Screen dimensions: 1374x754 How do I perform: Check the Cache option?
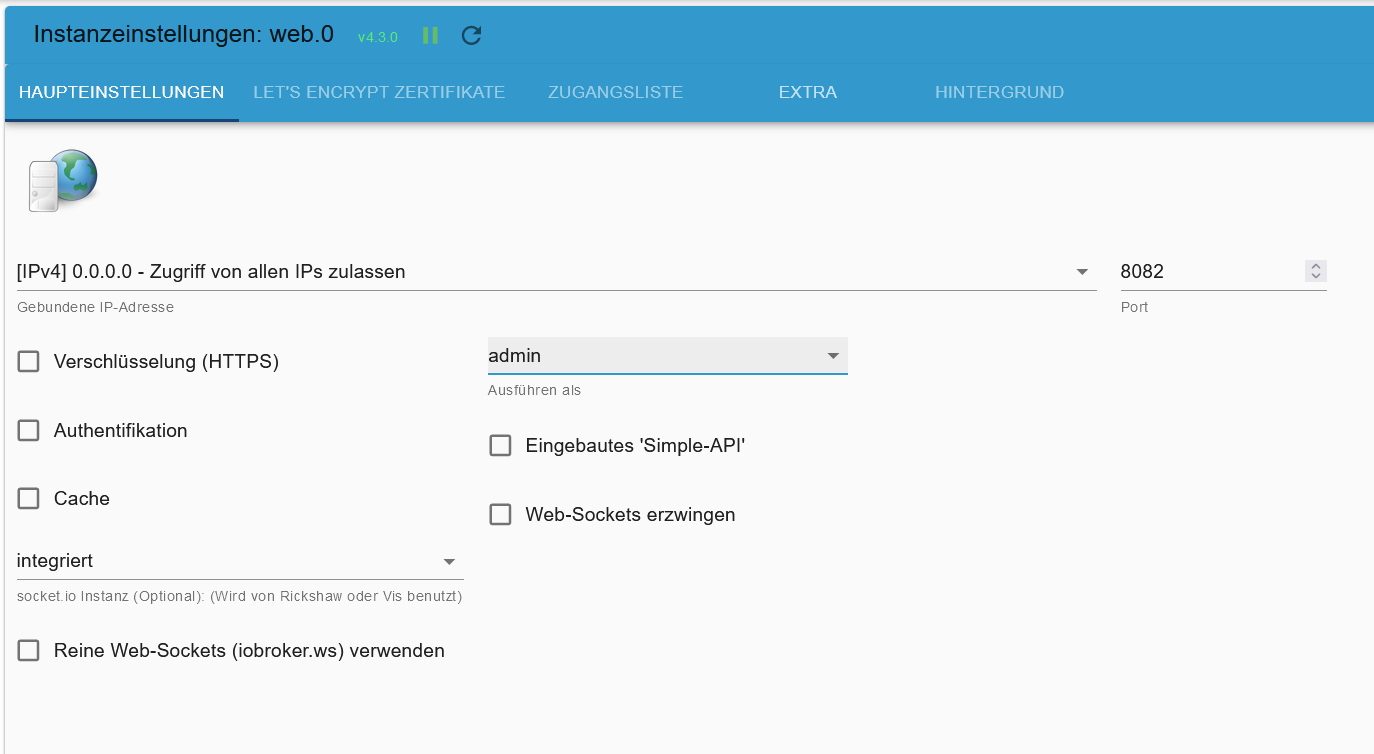tap(28, 499)
